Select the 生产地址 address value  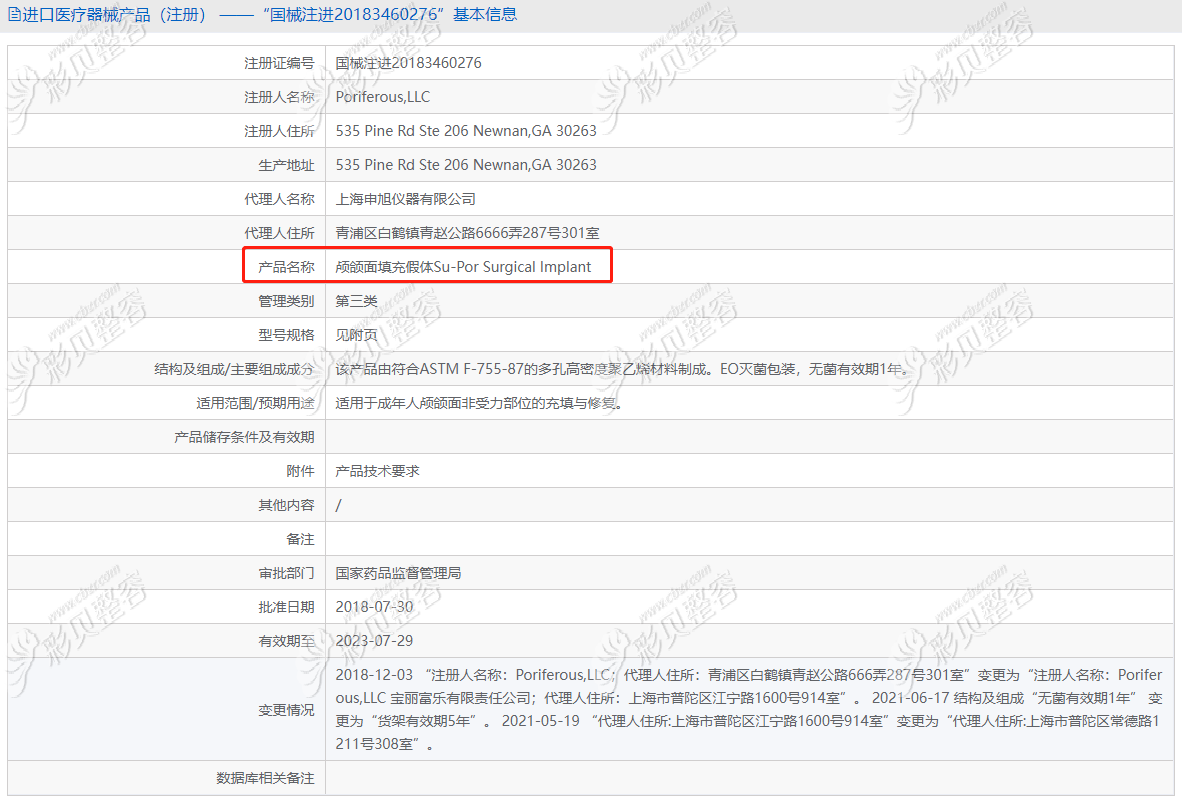(x=466, y=165)
